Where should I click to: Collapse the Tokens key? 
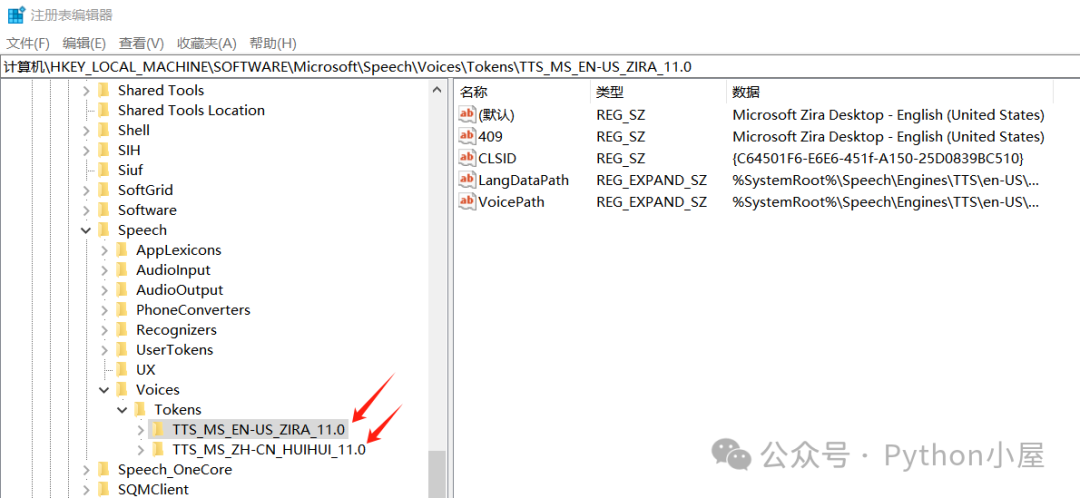coord(123,410)
